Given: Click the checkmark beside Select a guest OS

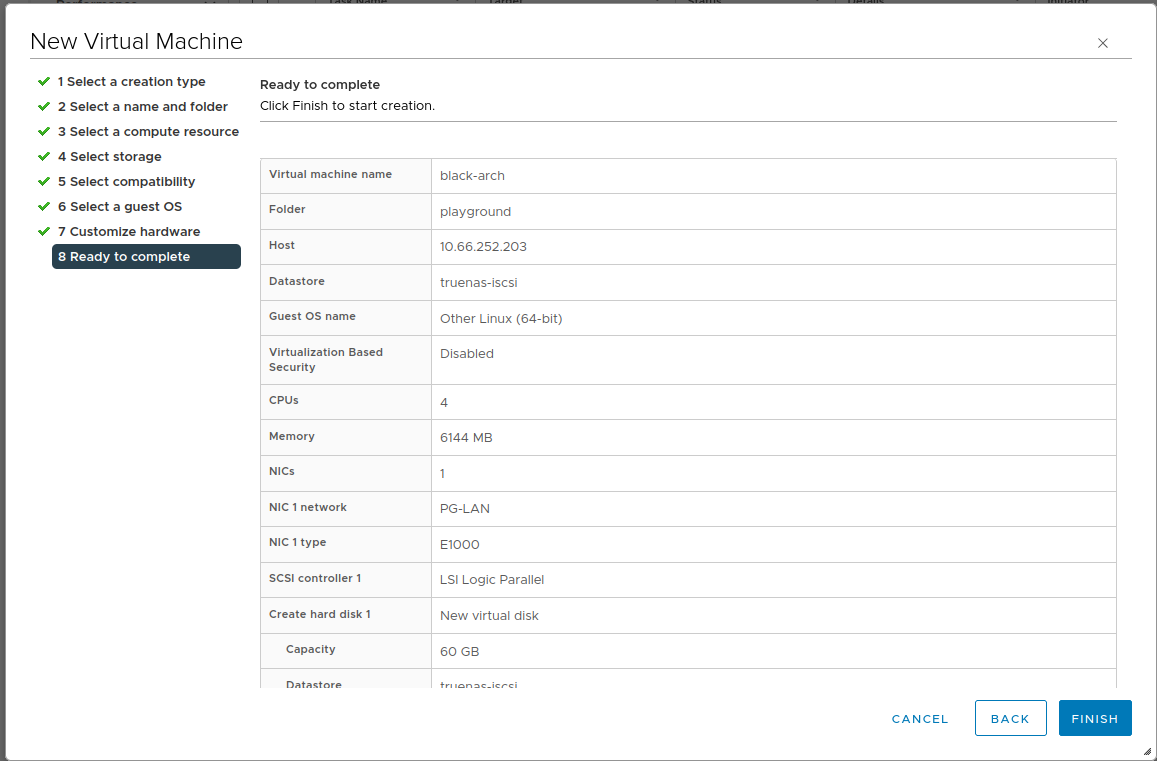Looking at the screenshot, I should pyautogui.click(x=44, y=206).
